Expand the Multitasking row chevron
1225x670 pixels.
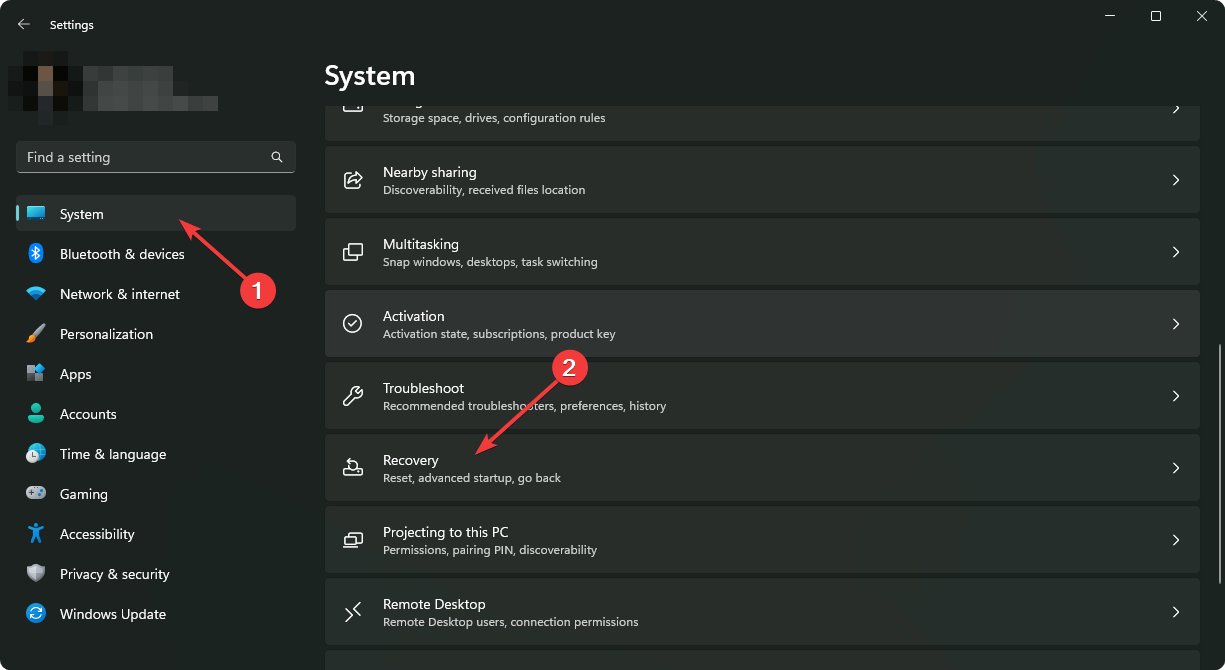pos(1176,252)
